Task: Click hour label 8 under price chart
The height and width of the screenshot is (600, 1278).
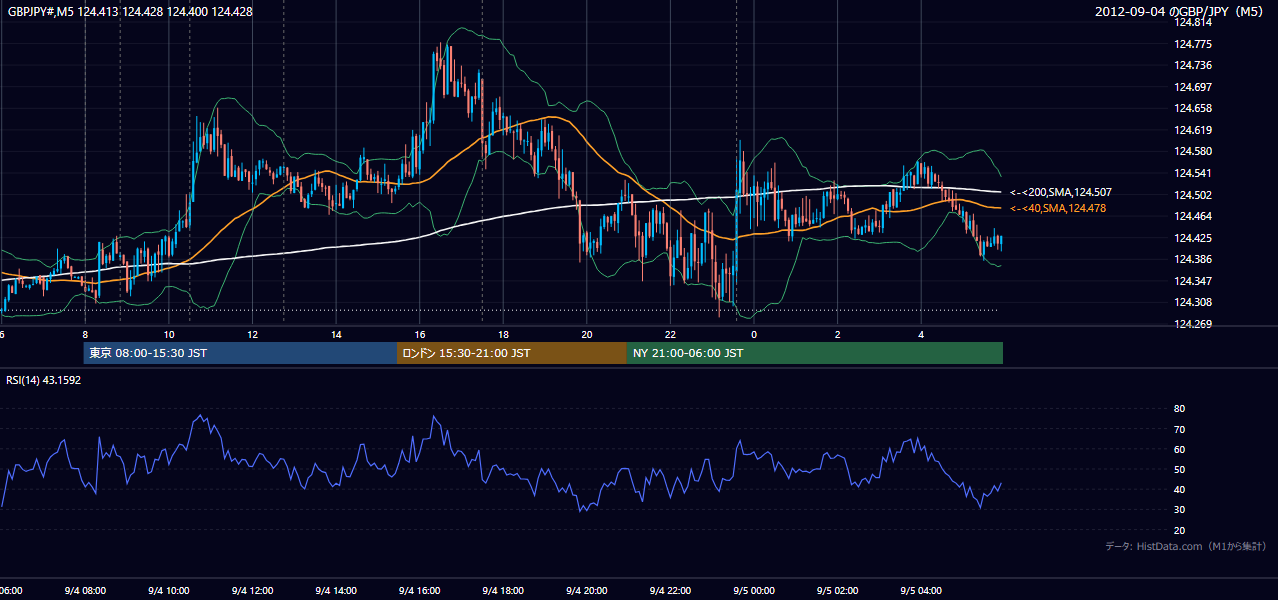Action: [x=85, y=335]
